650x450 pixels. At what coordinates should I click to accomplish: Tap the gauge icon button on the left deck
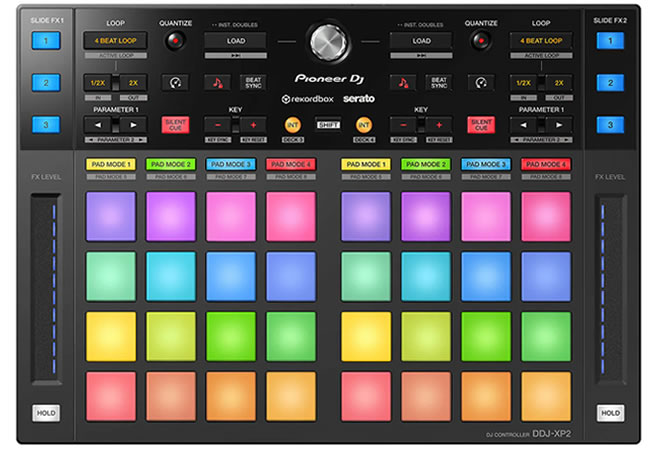tap(175, 83)
